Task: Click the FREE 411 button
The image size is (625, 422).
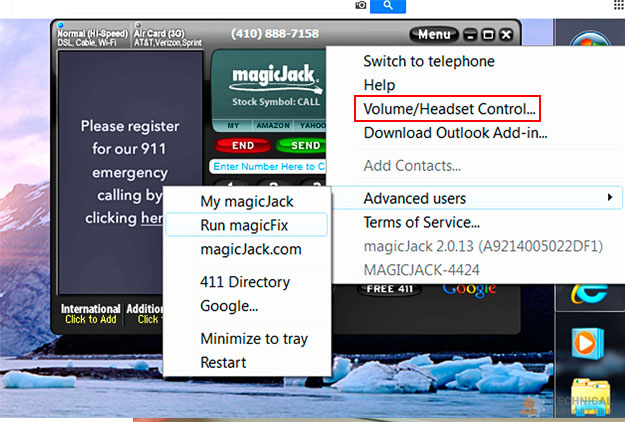Action: pos(389,289)
